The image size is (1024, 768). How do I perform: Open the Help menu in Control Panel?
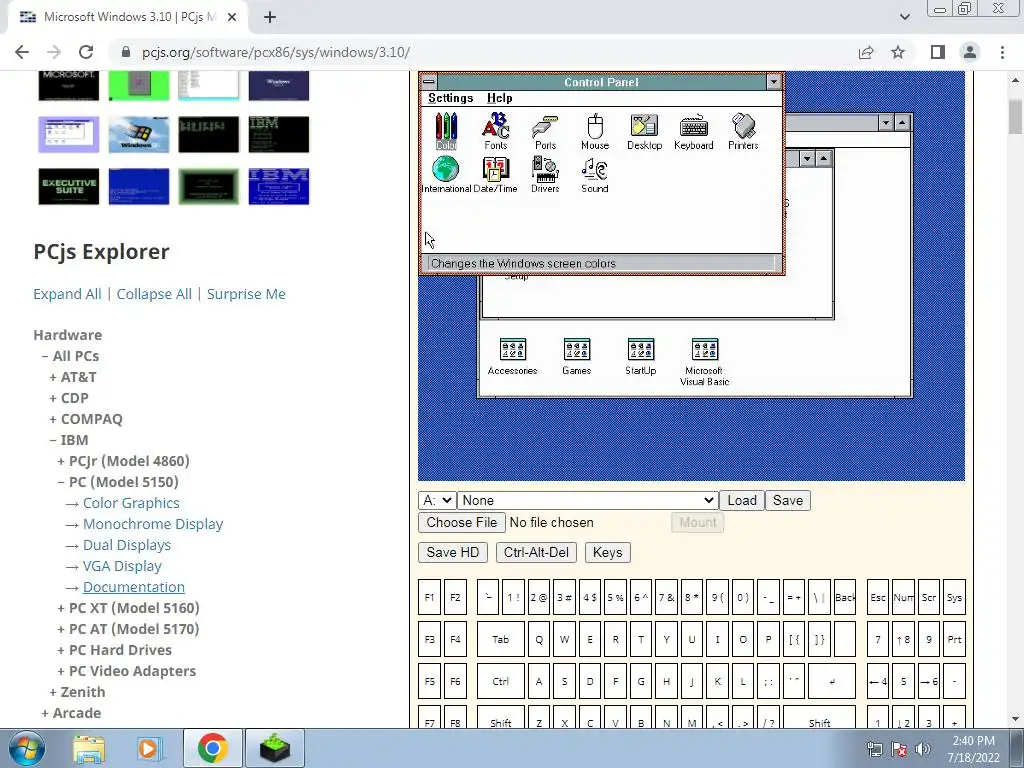point(500,98)
